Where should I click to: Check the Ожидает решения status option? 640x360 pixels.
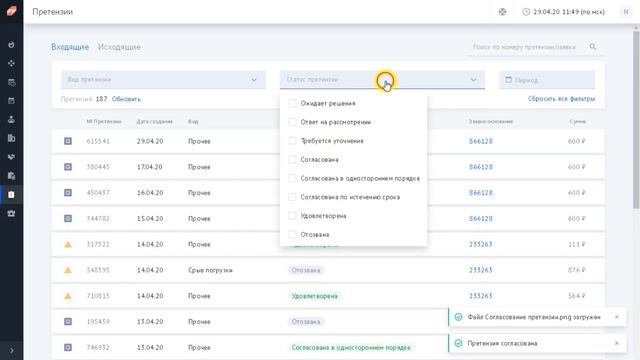click(292, 103)
